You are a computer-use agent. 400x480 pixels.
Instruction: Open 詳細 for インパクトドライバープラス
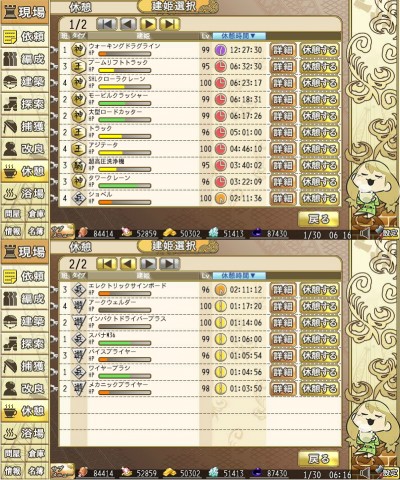[283, 323]
